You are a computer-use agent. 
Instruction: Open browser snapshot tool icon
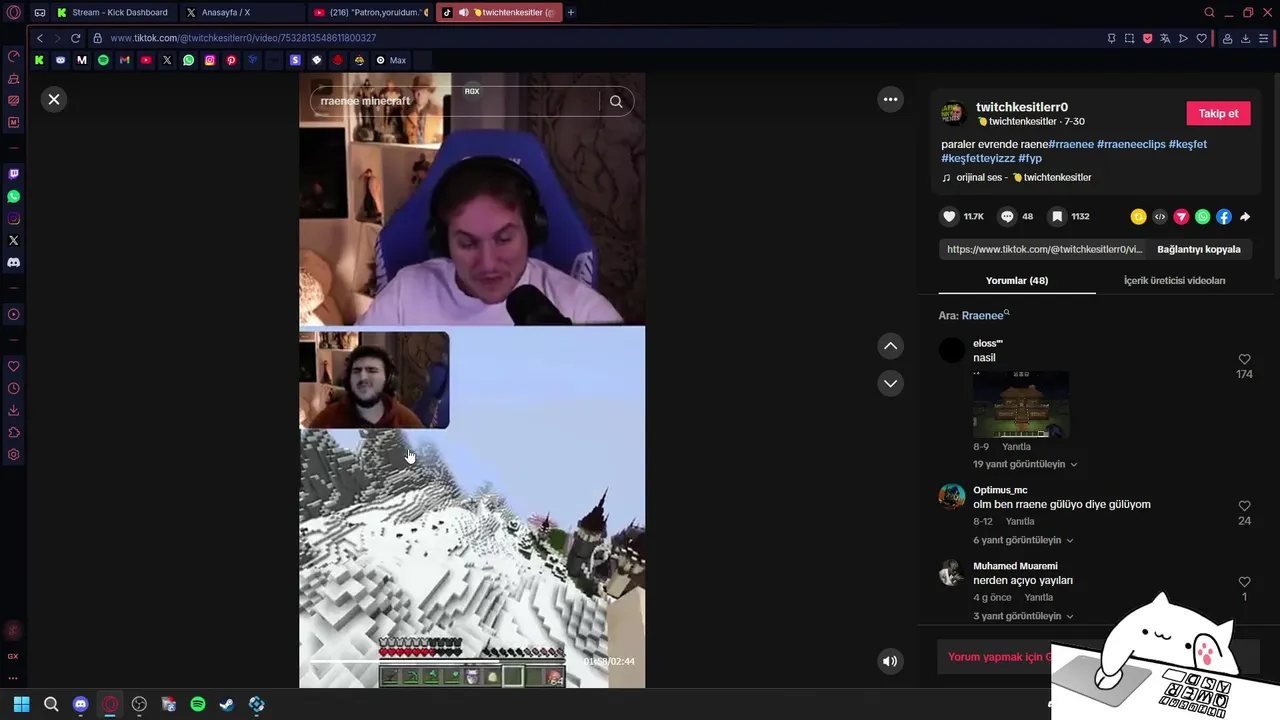pyautogui.click(x=1129, y=38)
